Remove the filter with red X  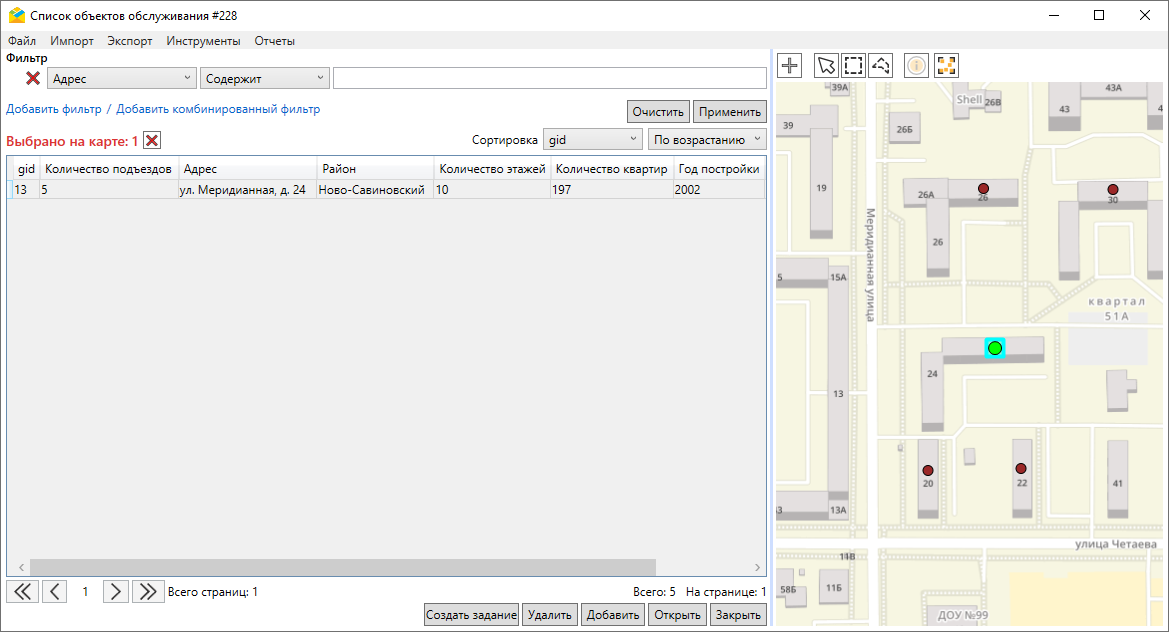pyautogui.click(x=33, y=78)
